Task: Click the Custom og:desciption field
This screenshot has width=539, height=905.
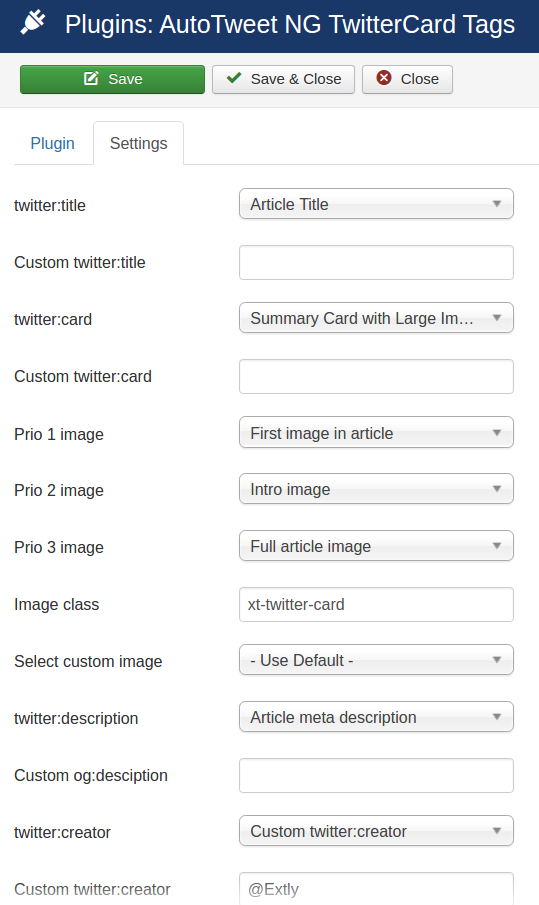Action: click(x=376, y=776)
